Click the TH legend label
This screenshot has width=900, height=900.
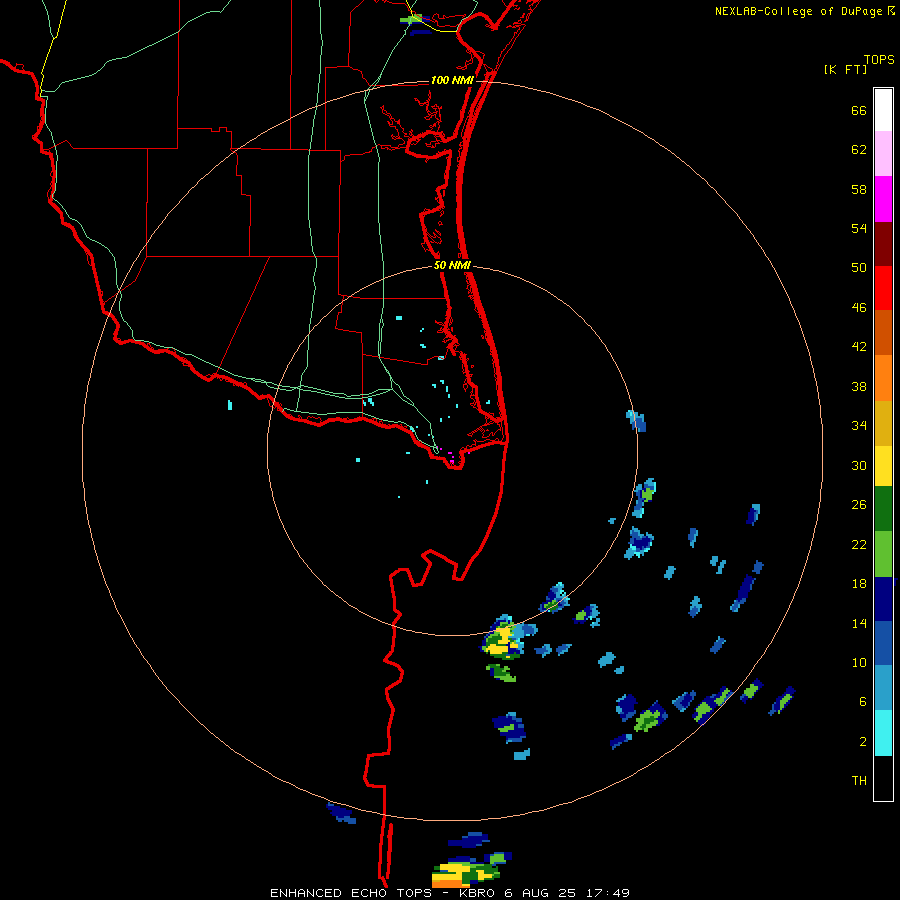coord(859,781)
